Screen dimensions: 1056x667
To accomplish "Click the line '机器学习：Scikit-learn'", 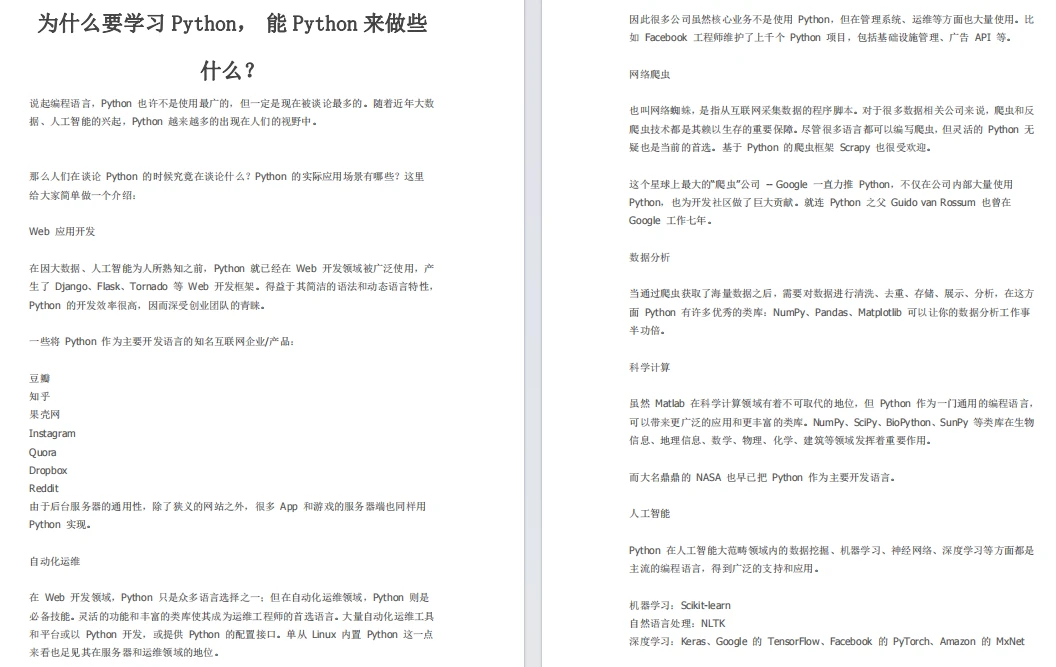I will (x=680, y=605).
